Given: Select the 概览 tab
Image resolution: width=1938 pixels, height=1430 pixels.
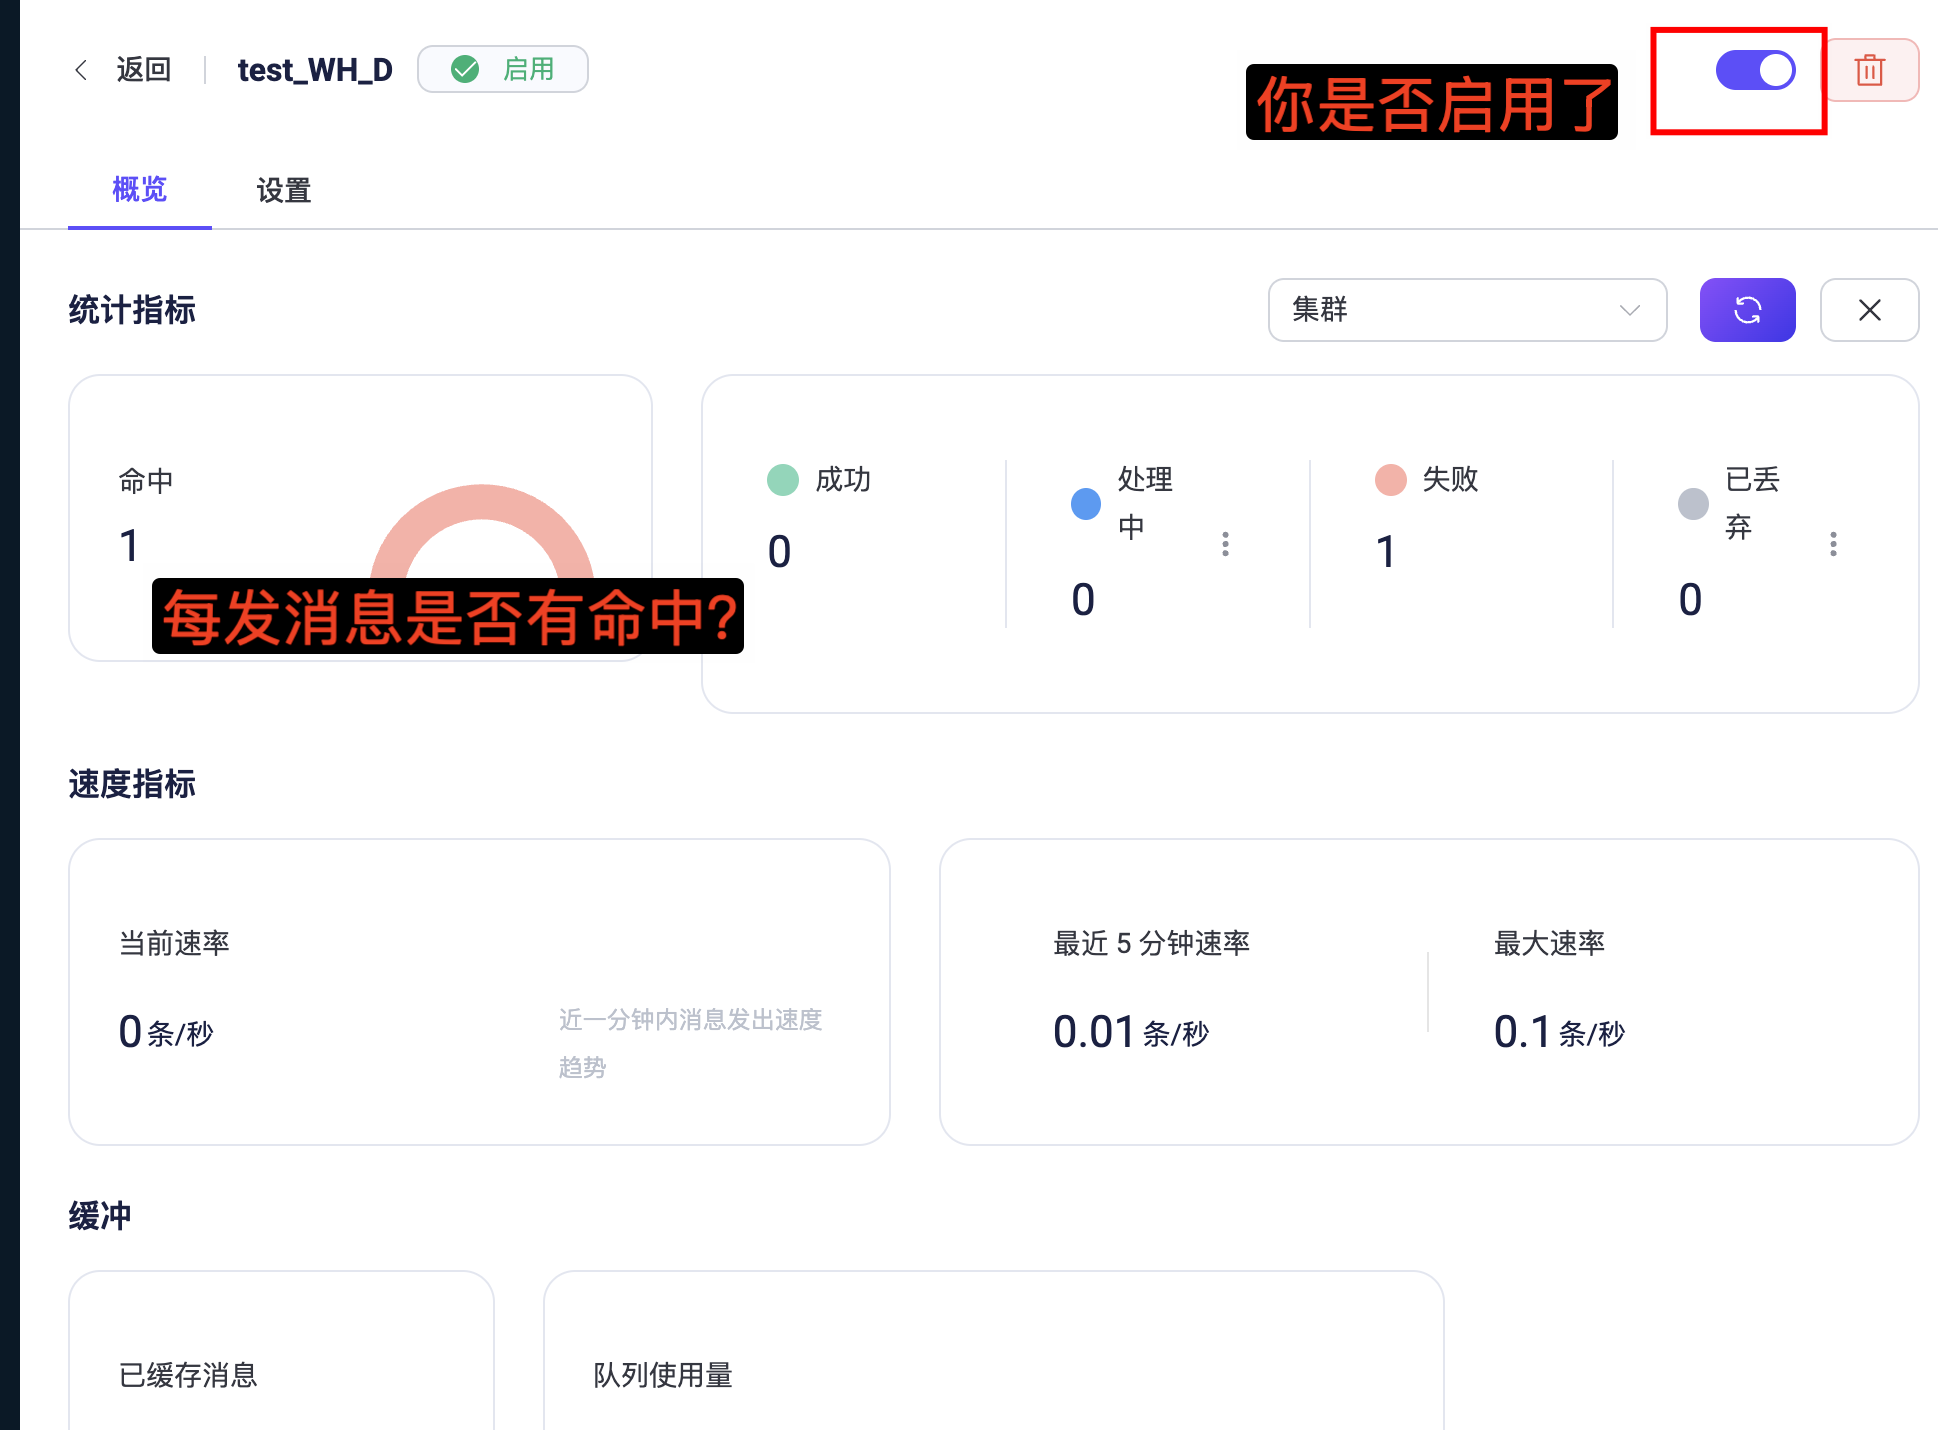Looking at the screenshot, I should pos(139,189).
